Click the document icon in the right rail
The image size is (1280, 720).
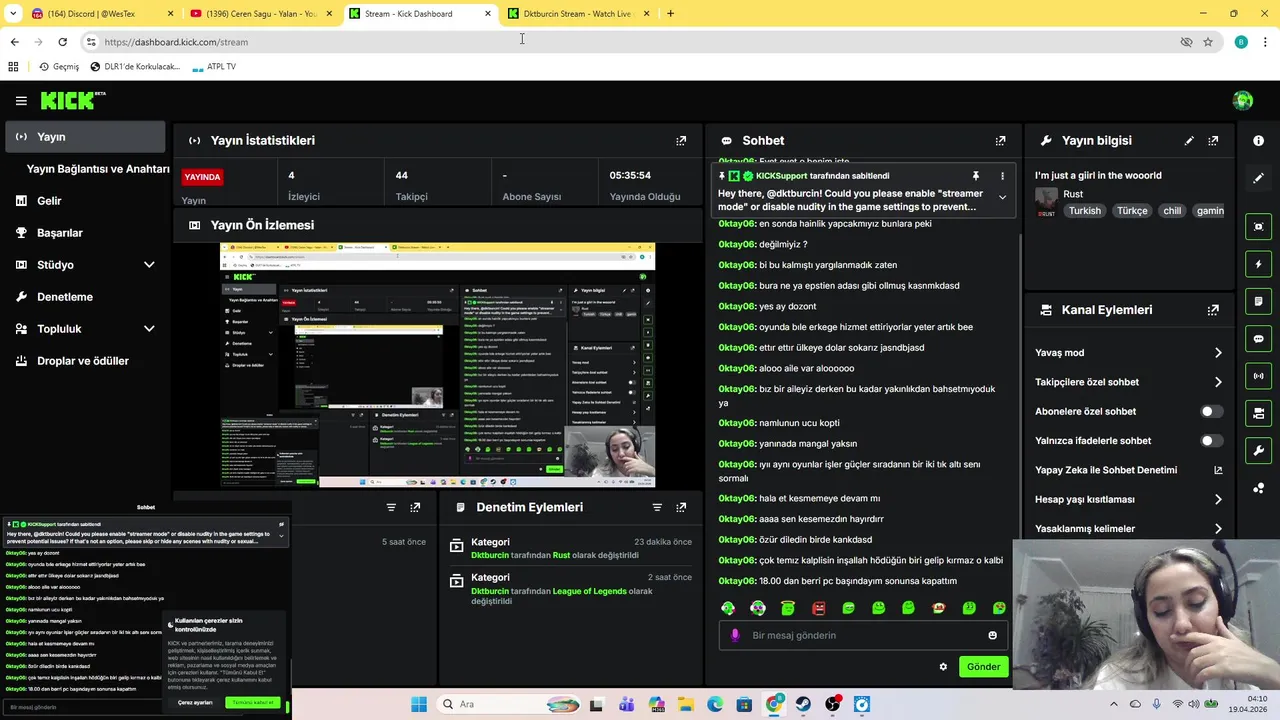(1258, 301)
